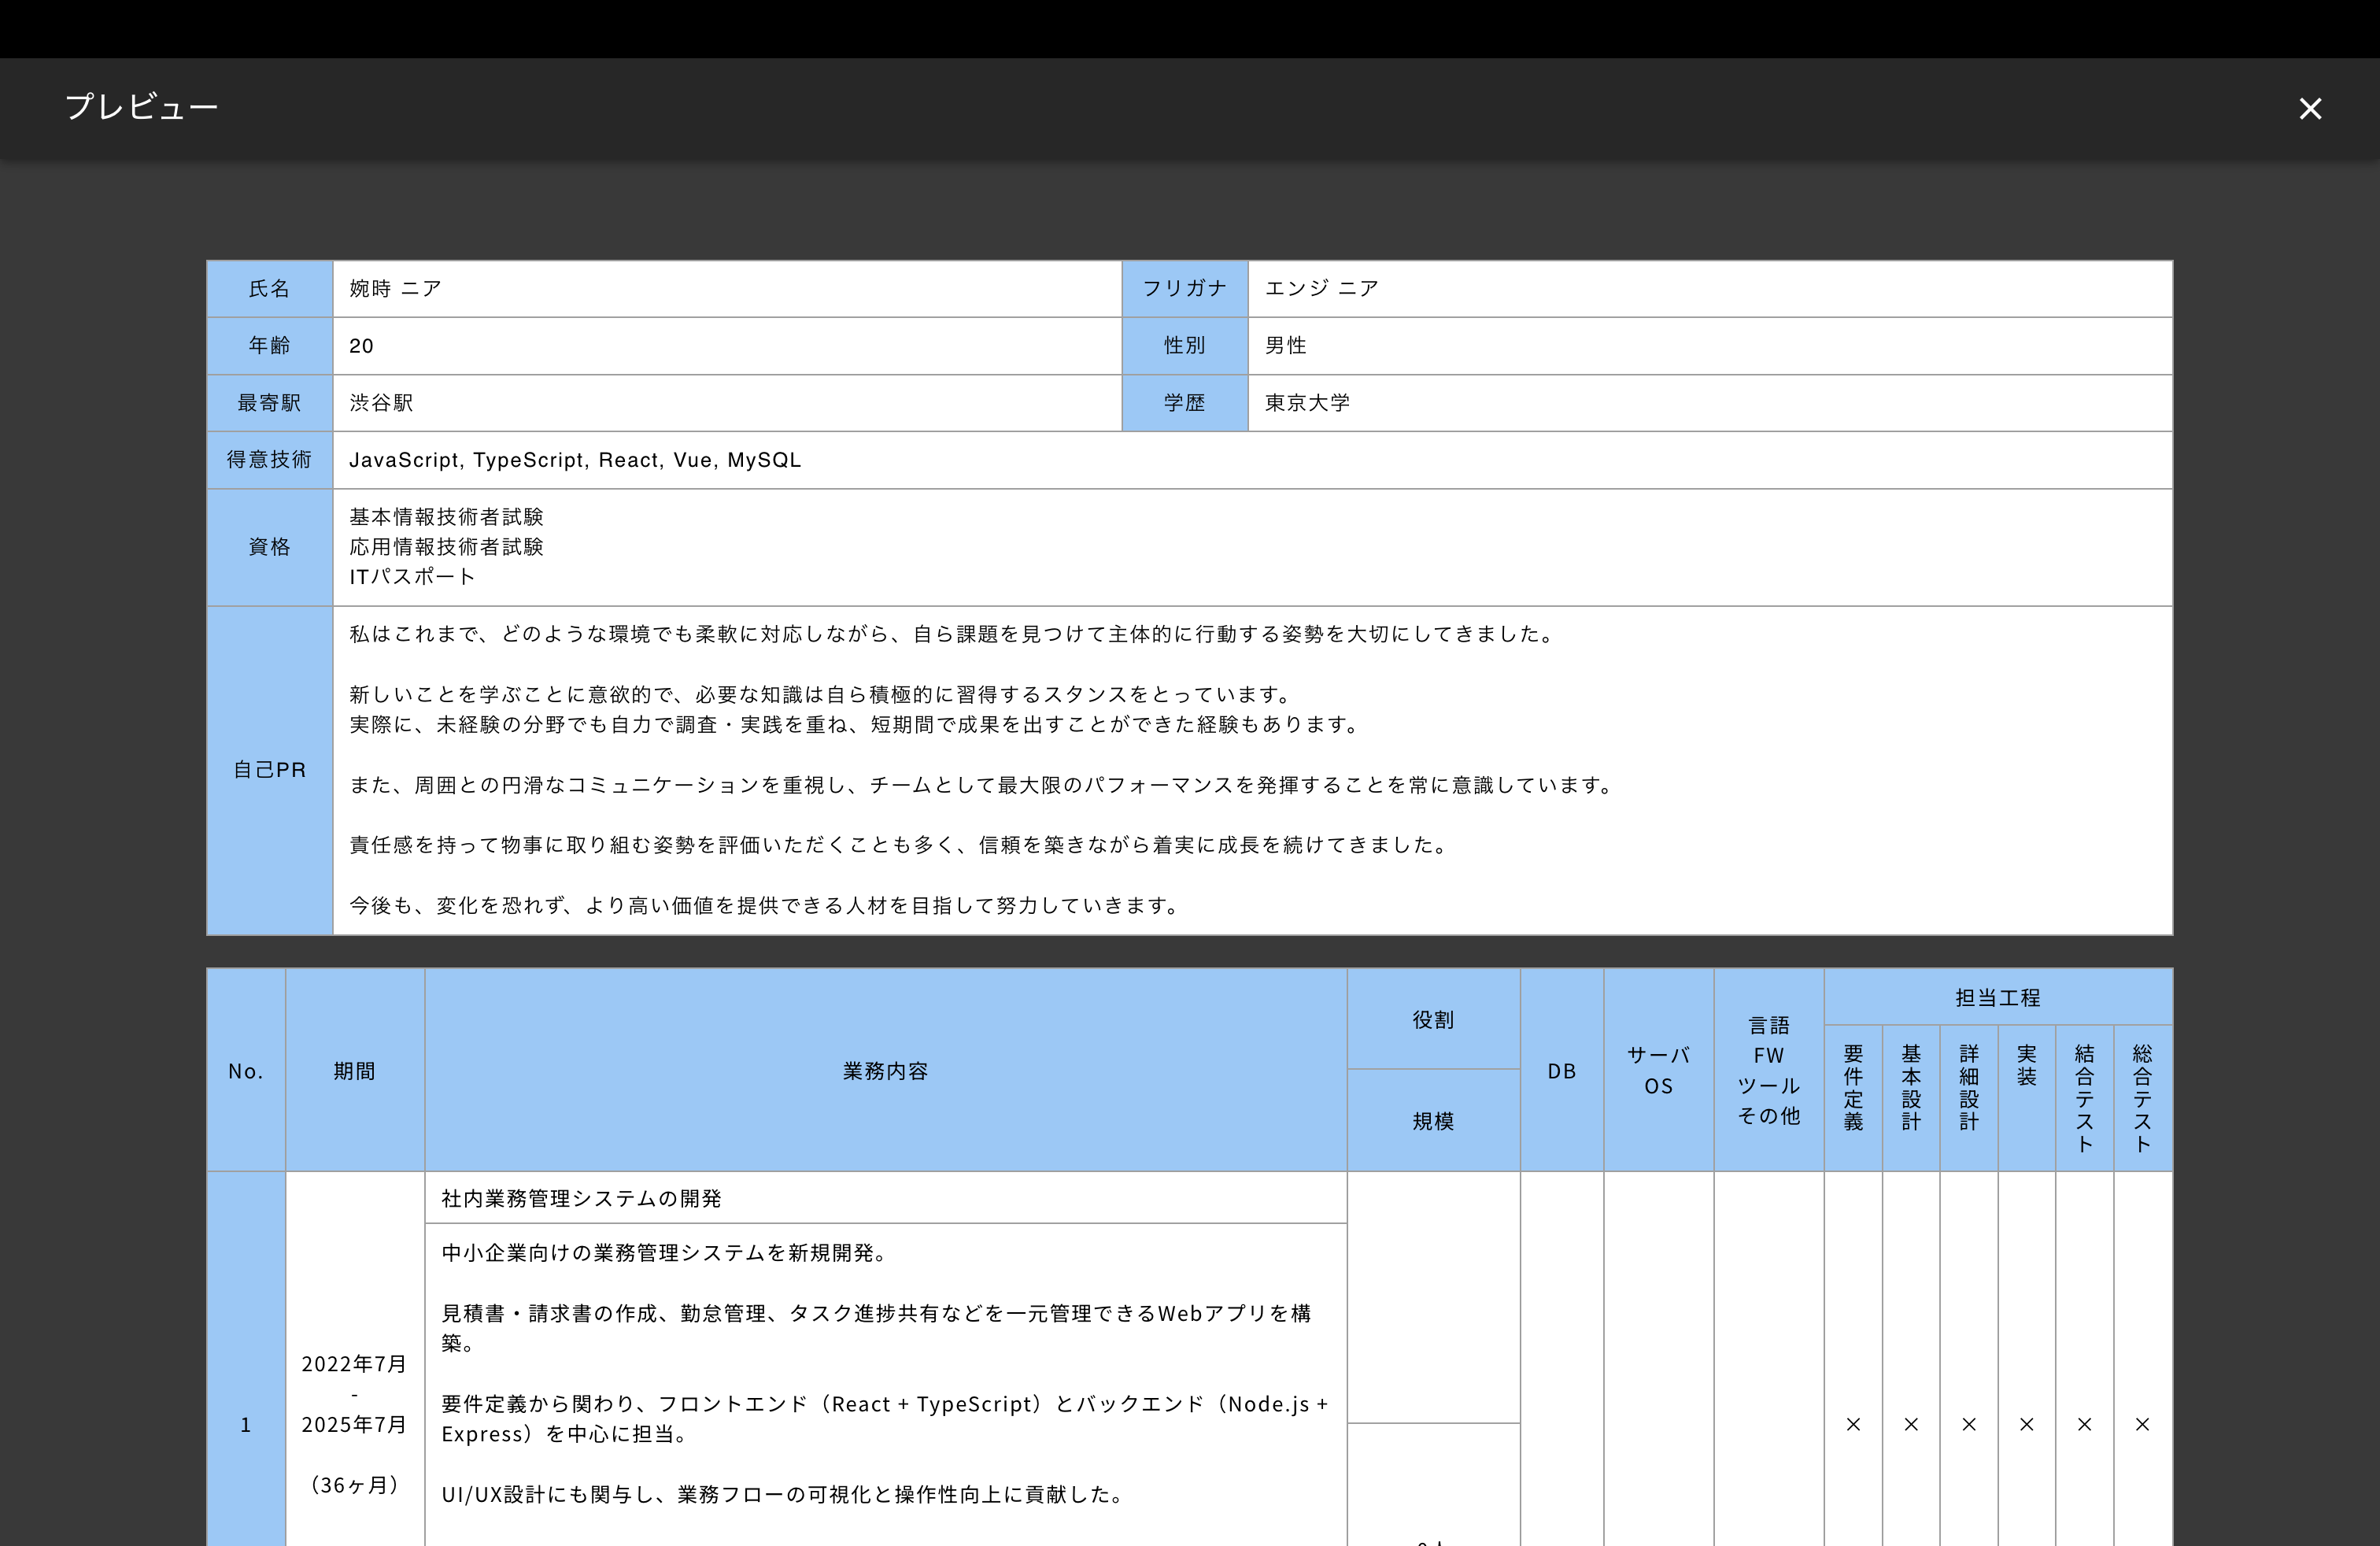2380x1546 pixels.
Task: Click the 規模 header cell
Action: 1433,1121
